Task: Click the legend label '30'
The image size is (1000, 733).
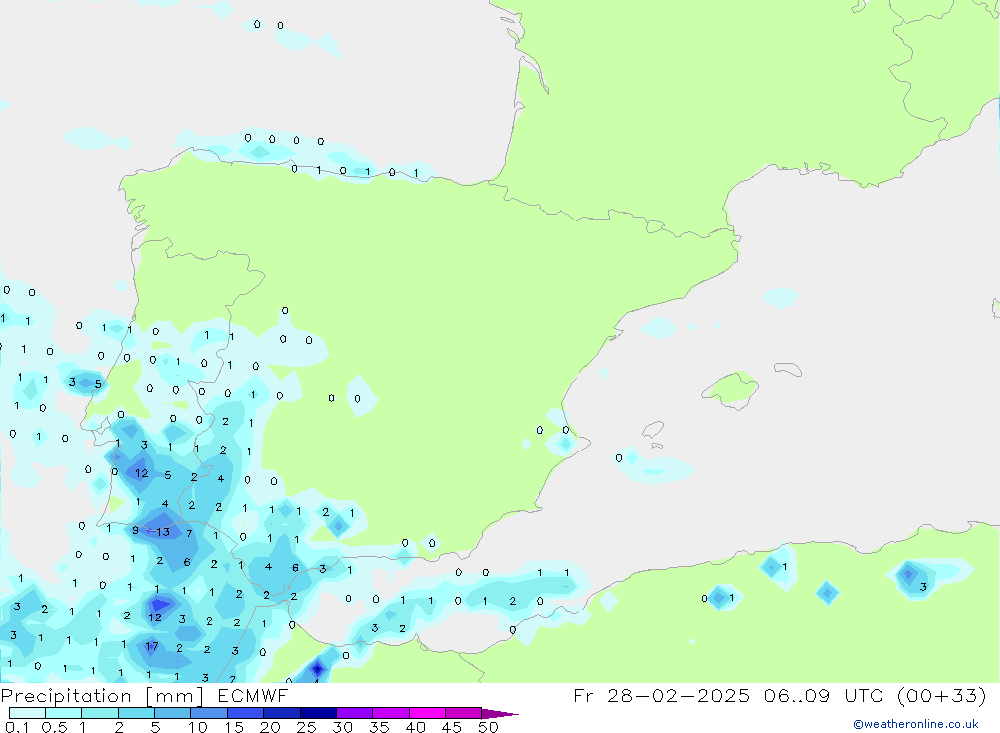Action: coord(342,727)
